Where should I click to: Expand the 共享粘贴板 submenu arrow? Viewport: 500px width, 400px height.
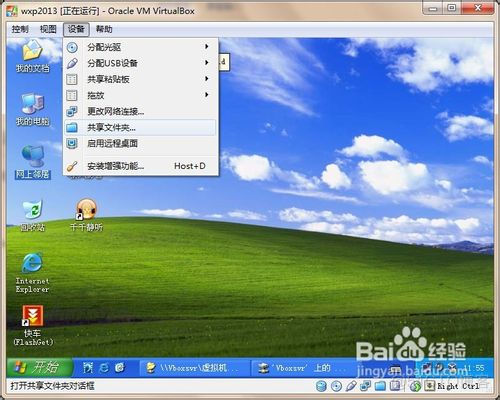point(207,79)
